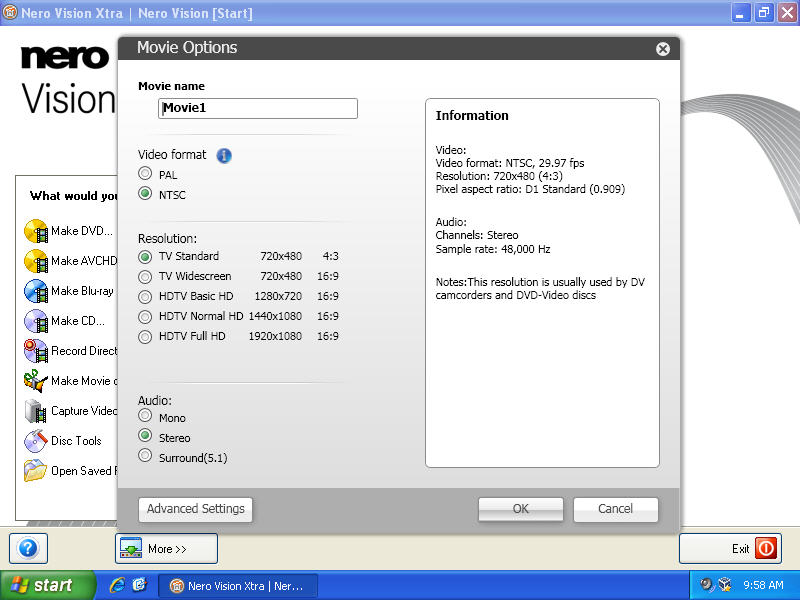Click the Capture Video menu entry

84,411
